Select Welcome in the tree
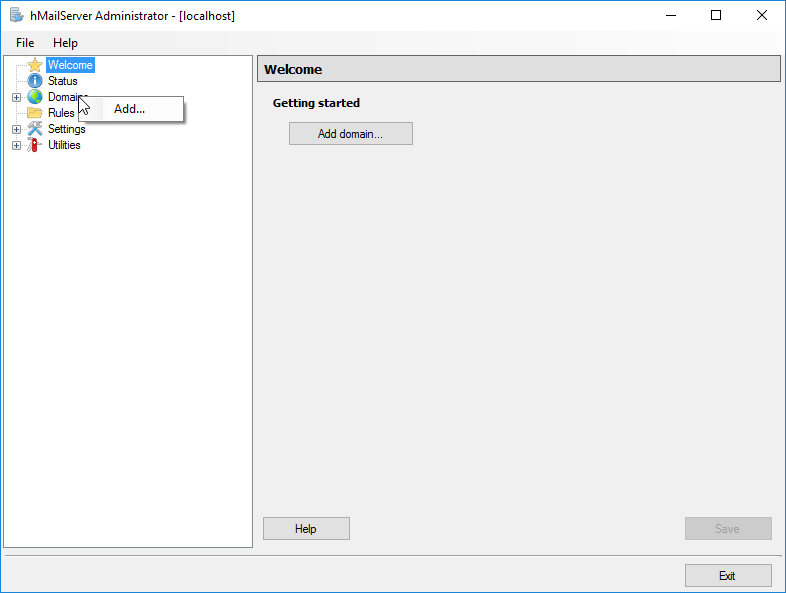Screen dimensions: 786x593 click(x=70, y=65)
